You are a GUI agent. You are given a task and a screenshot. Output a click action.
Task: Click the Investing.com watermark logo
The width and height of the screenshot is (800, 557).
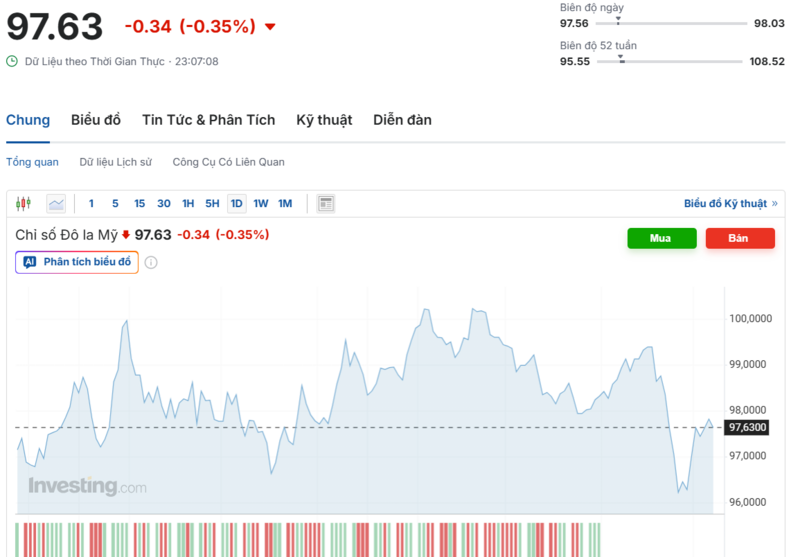pyautogui.click(x=87, y=487)
